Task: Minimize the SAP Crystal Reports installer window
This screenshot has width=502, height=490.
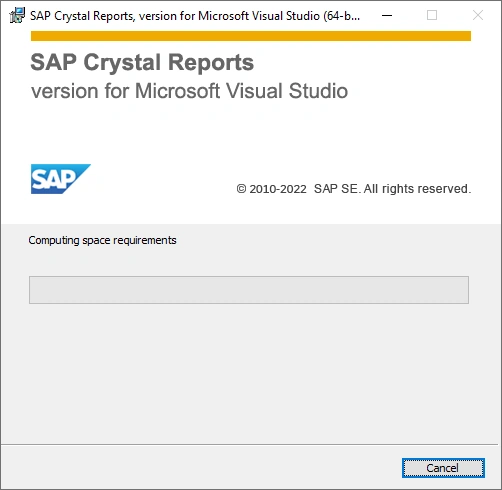Action: (x=387, y=15)
